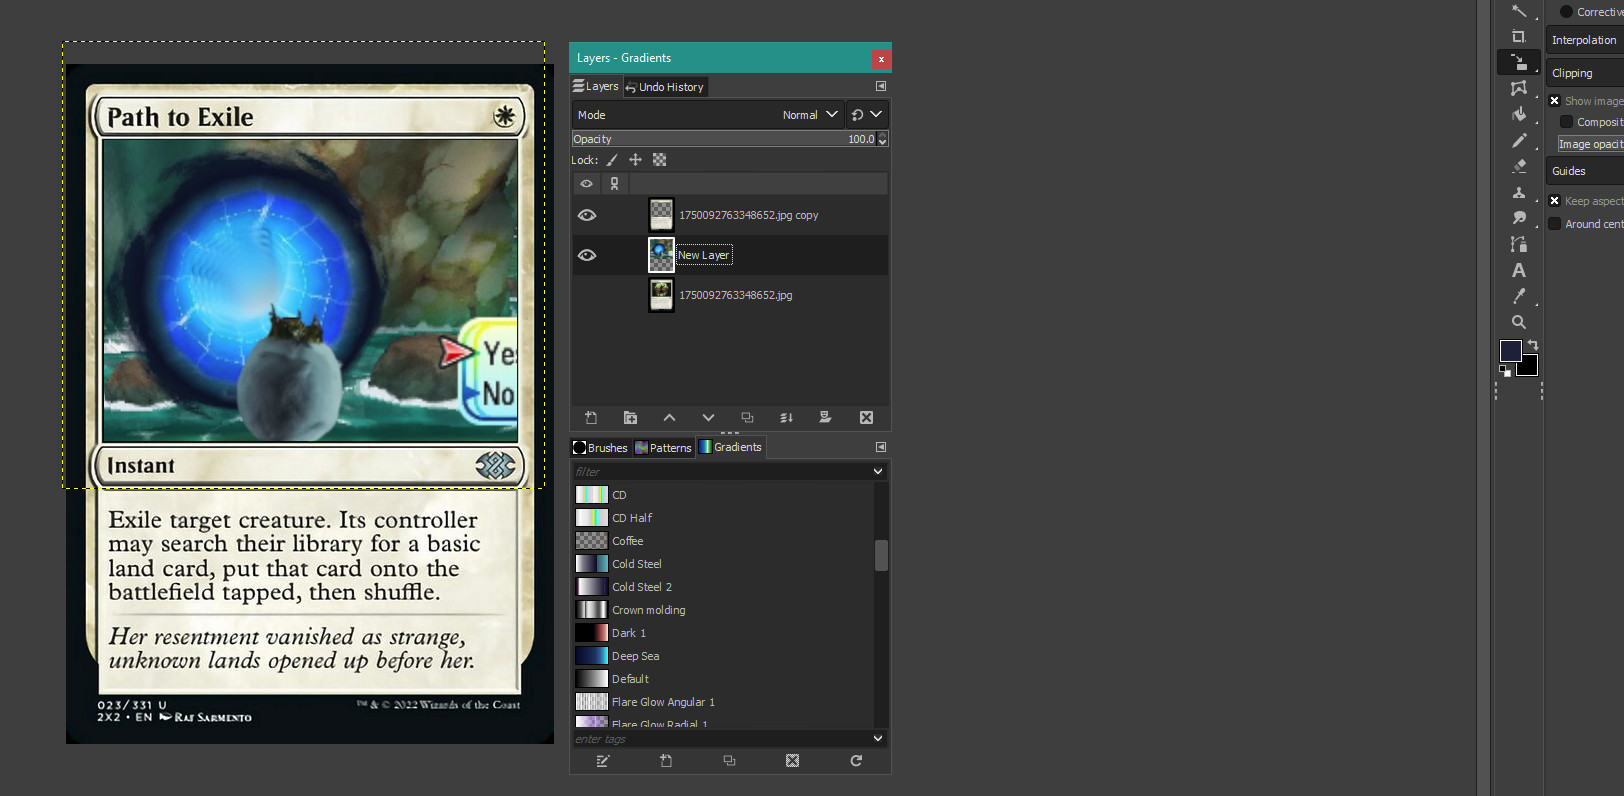Viewport: 1624px width, 796px height.
Task: Select the Zoom magnifier tool
Action: (1518, 322)
